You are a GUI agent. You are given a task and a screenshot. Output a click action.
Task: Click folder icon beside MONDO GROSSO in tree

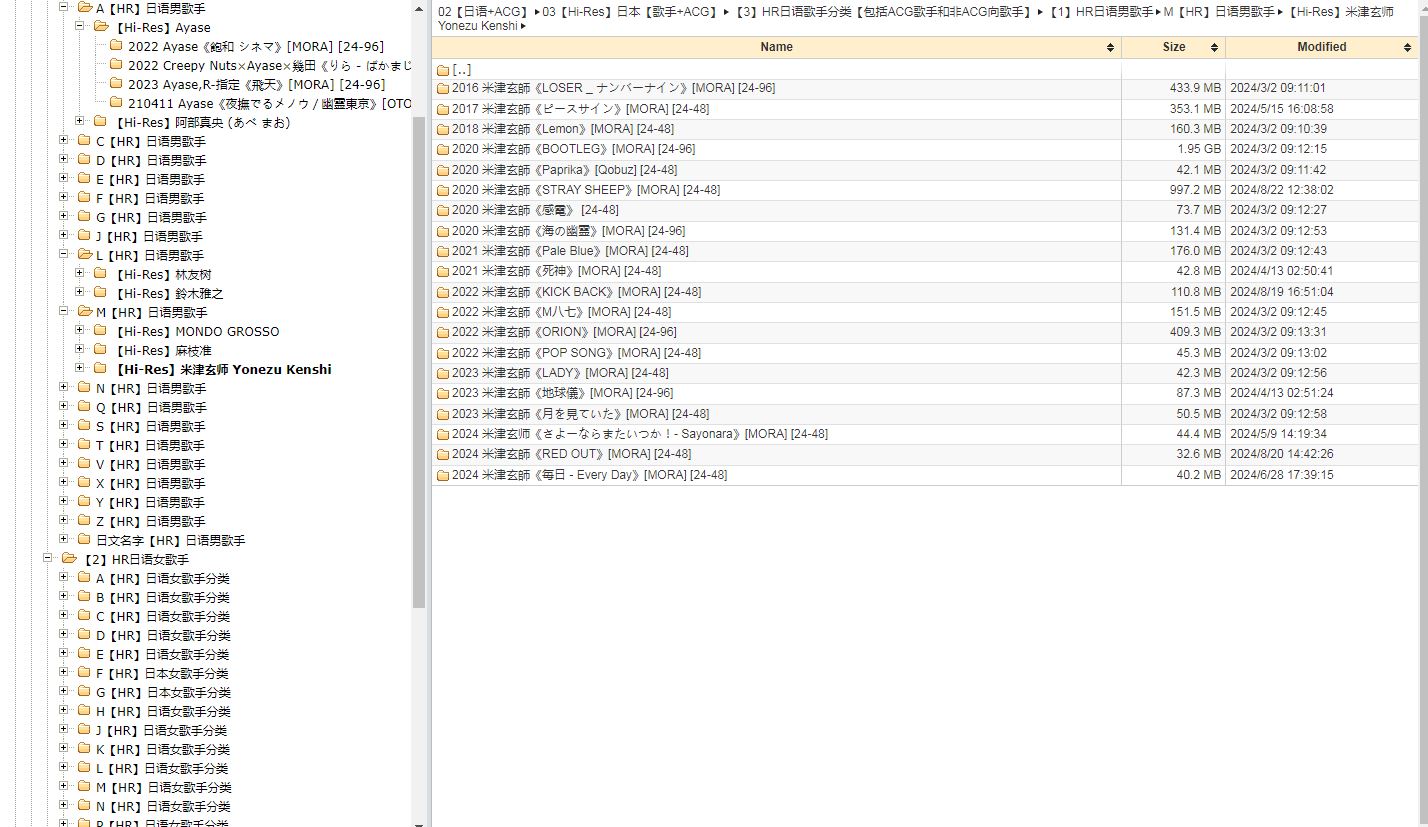click(x=100, y=331)
